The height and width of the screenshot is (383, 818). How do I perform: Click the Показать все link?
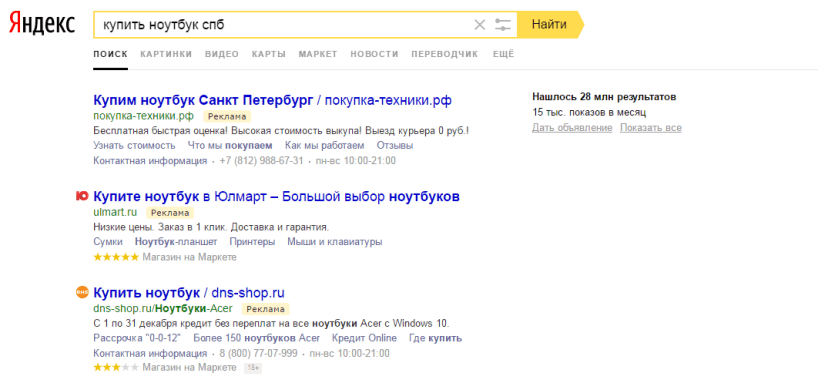pos(651,128)
